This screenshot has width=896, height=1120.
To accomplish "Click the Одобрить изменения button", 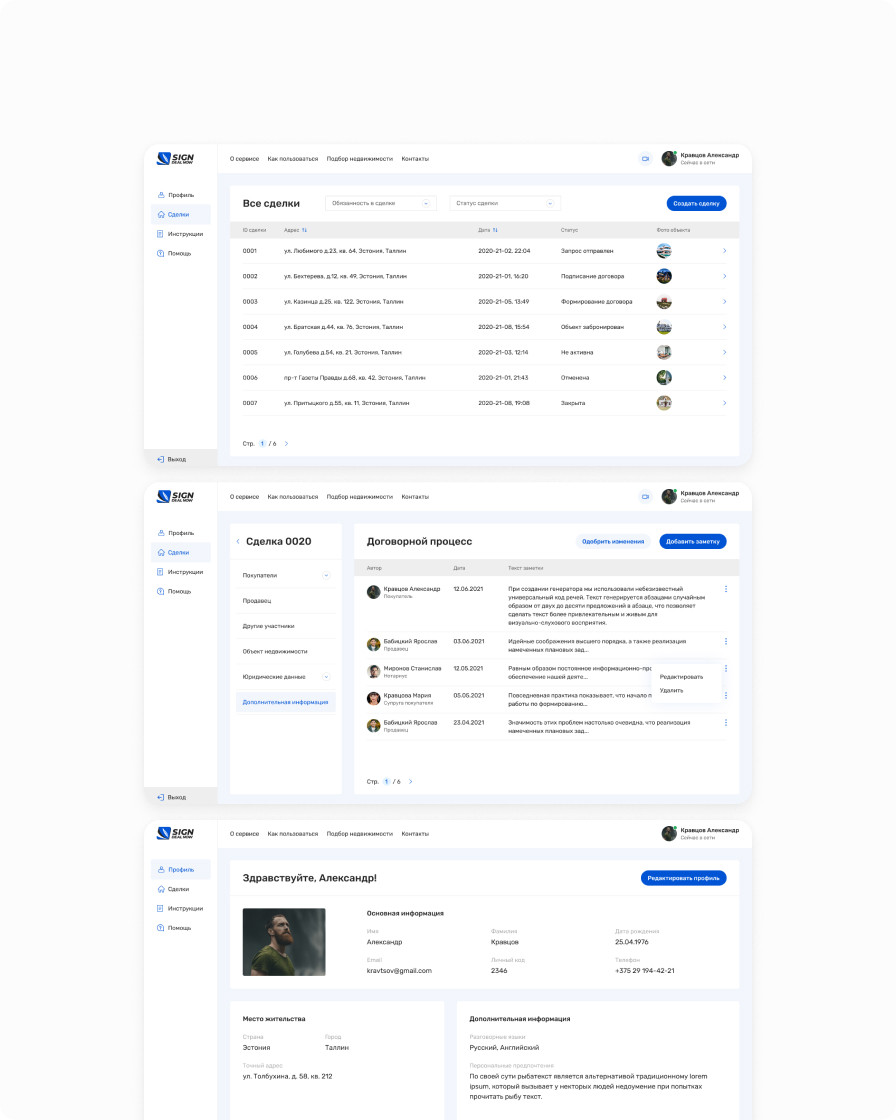I will [613, 541].
